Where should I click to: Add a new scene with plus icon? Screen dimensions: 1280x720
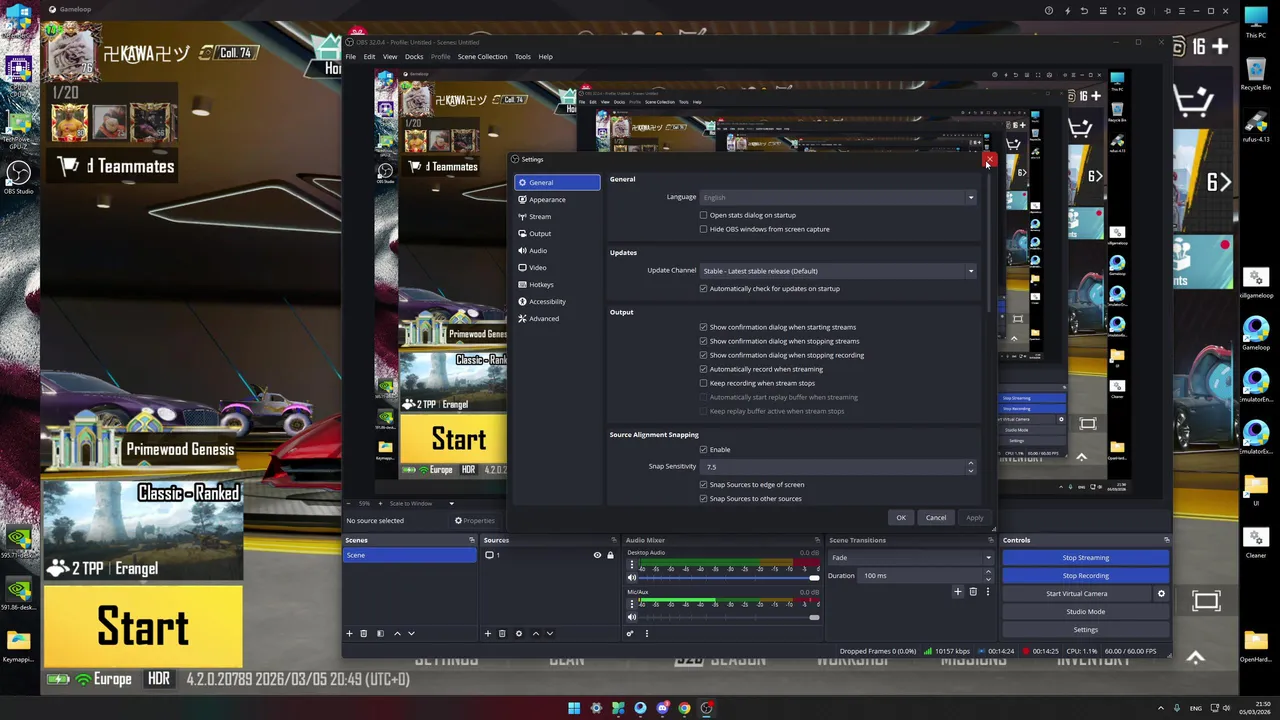(x=349, y=633)
